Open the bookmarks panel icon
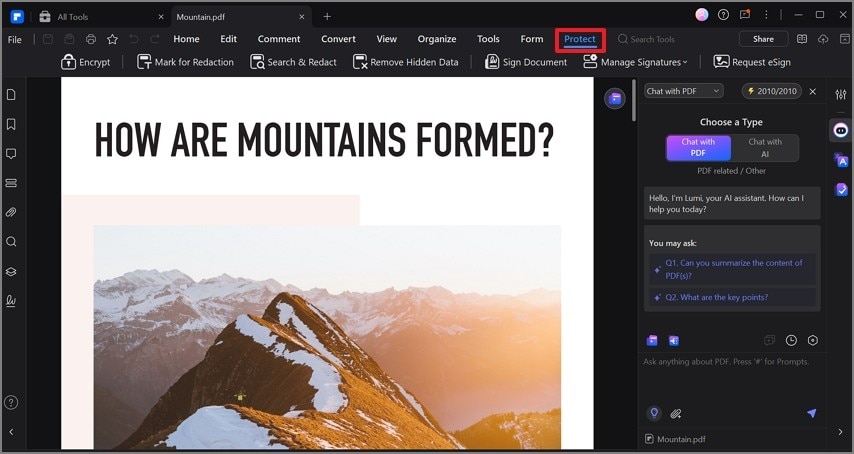This screenshot has width=854, height=454. click(11, 125)
